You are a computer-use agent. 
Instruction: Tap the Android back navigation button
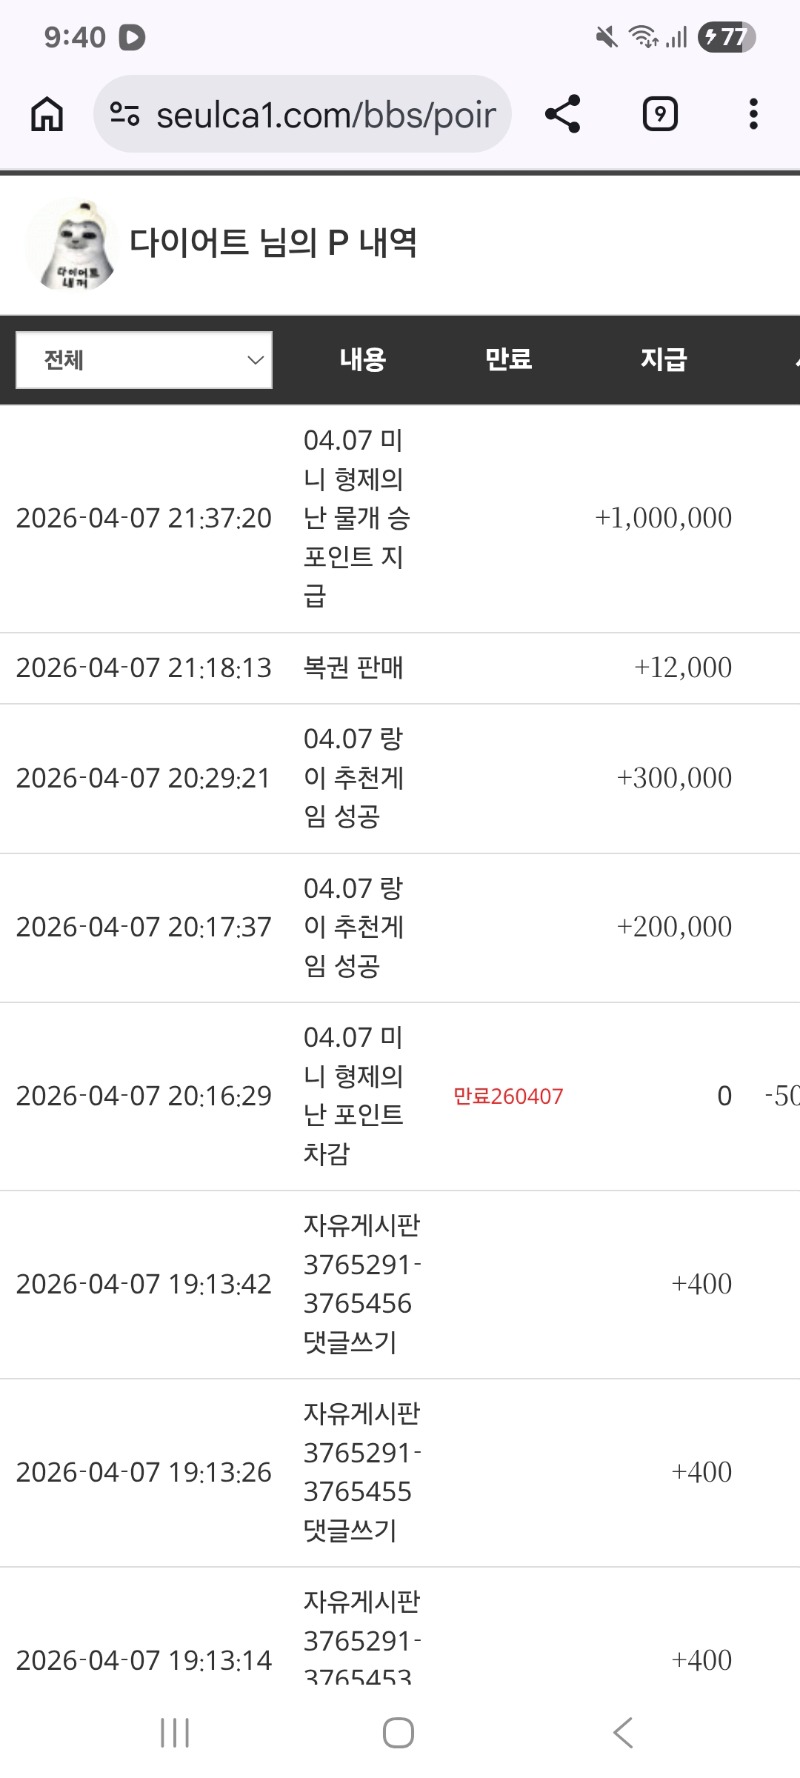point(622,1732)
